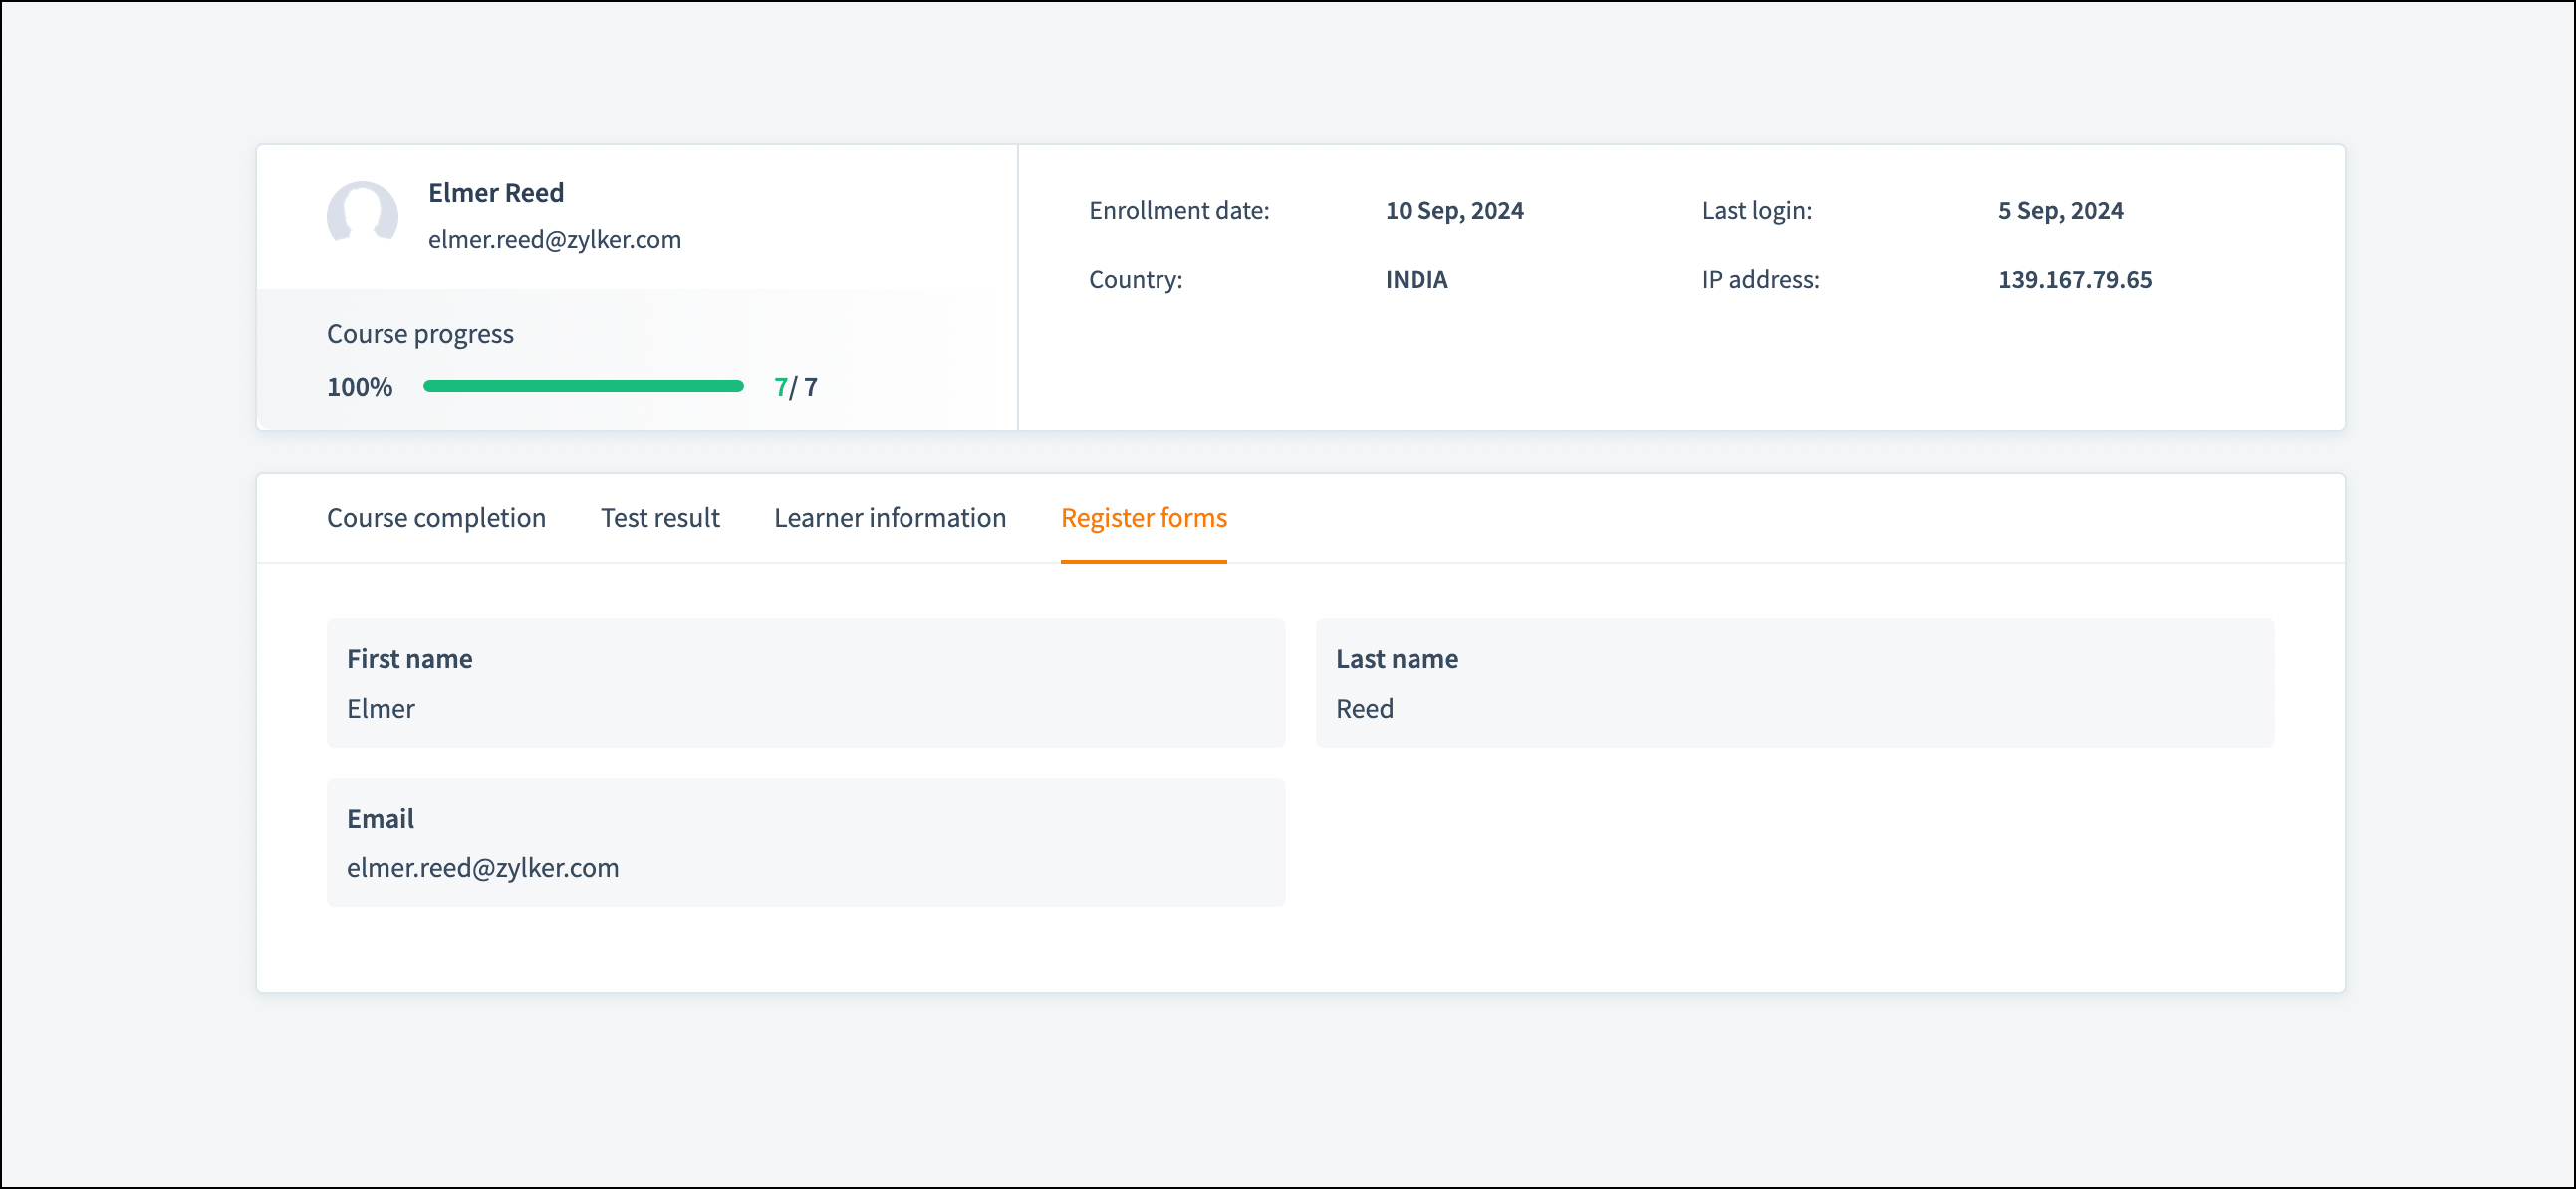Click the last login date 5 Sep, 2024

point(2060,211)
